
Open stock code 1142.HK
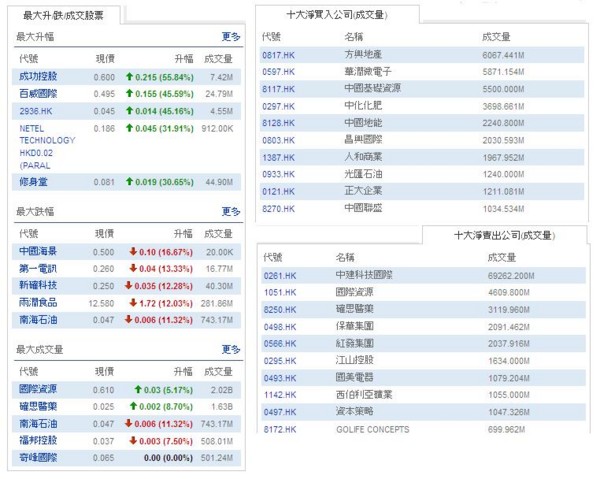280,395
